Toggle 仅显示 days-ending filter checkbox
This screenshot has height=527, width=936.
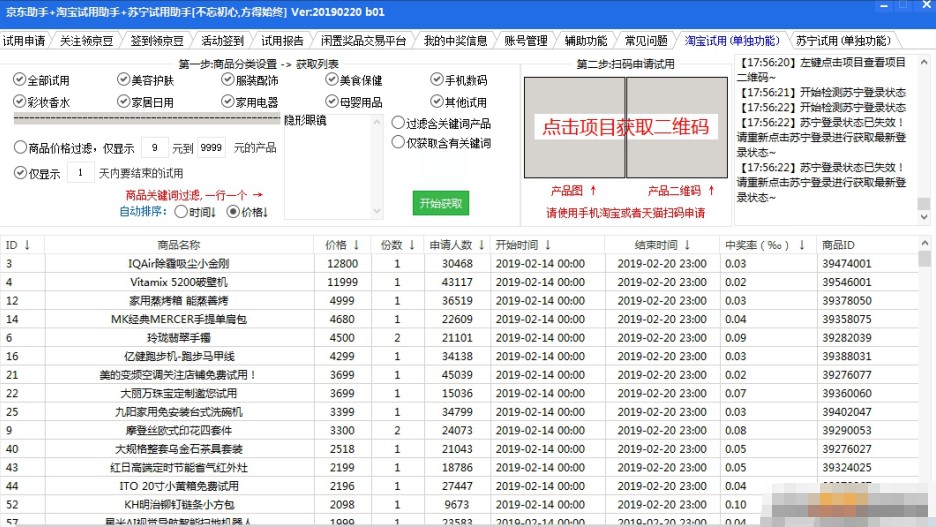20,173
